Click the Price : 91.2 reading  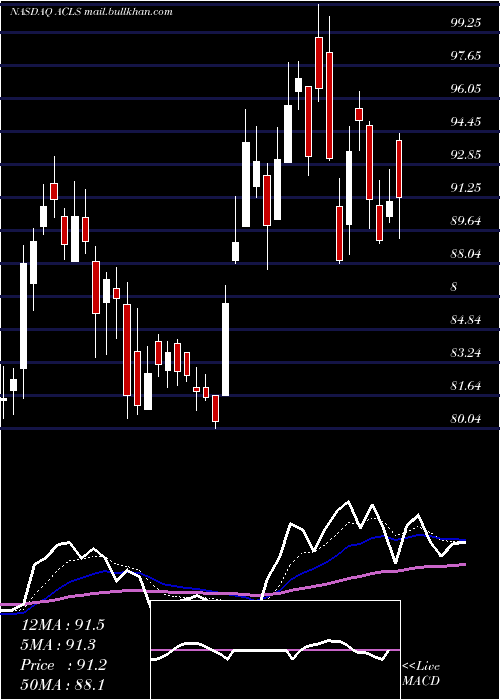point(63,665)
